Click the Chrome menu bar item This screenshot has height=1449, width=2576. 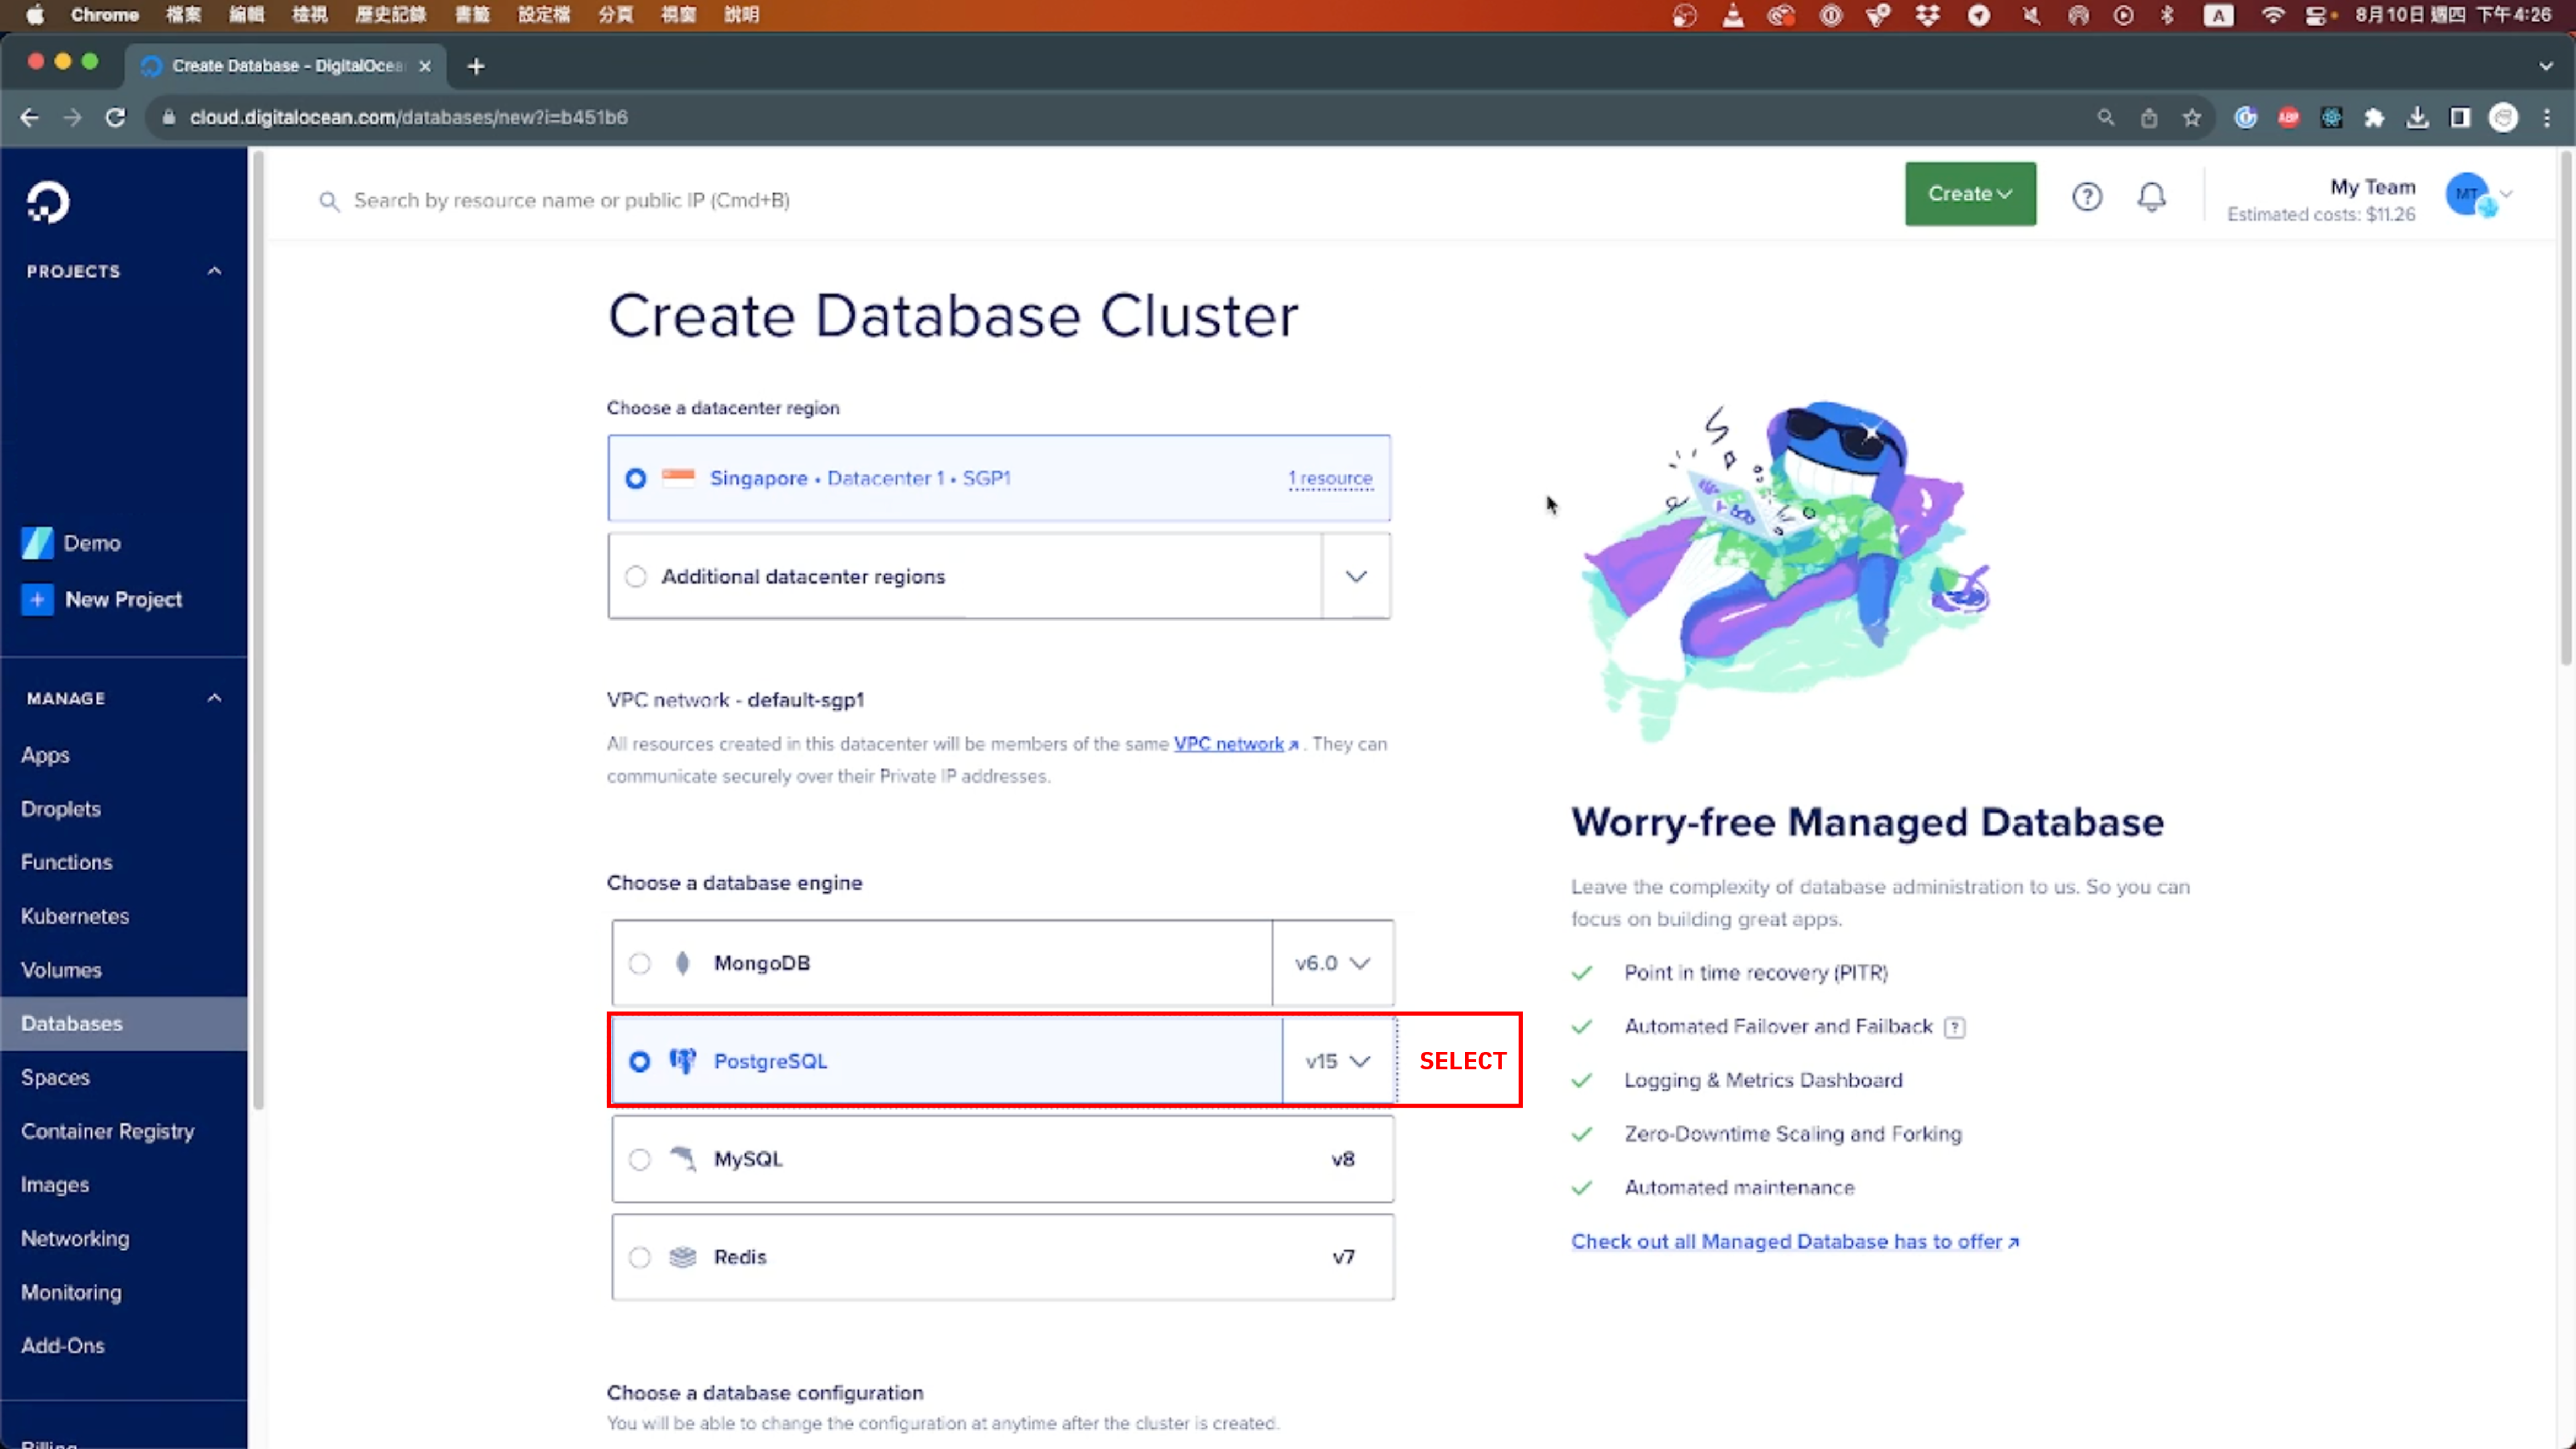104,15
